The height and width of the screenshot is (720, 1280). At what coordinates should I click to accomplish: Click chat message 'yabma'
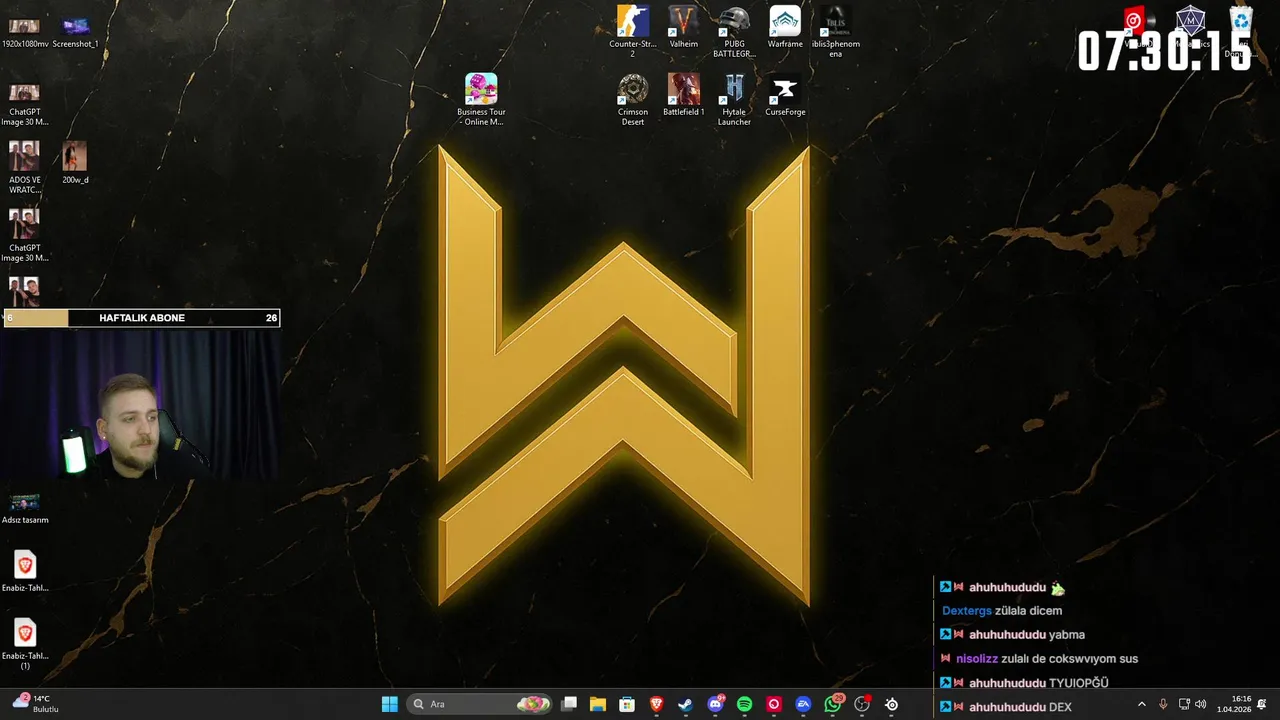(x=1066, y=635)
